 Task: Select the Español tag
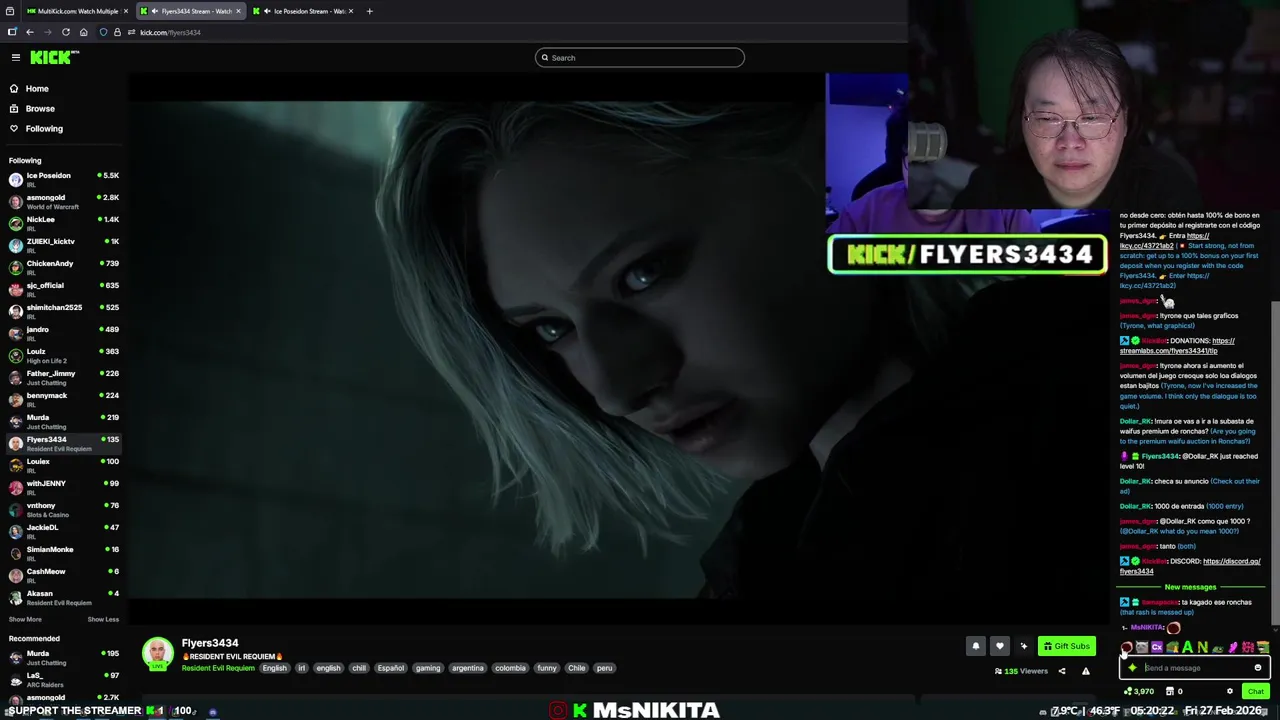point(390,668)
